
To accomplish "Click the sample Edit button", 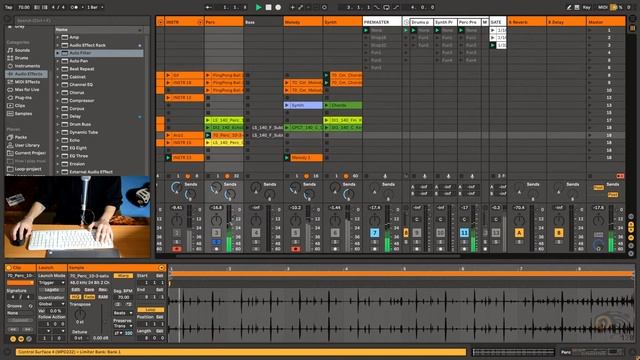I will pos(76,289).
